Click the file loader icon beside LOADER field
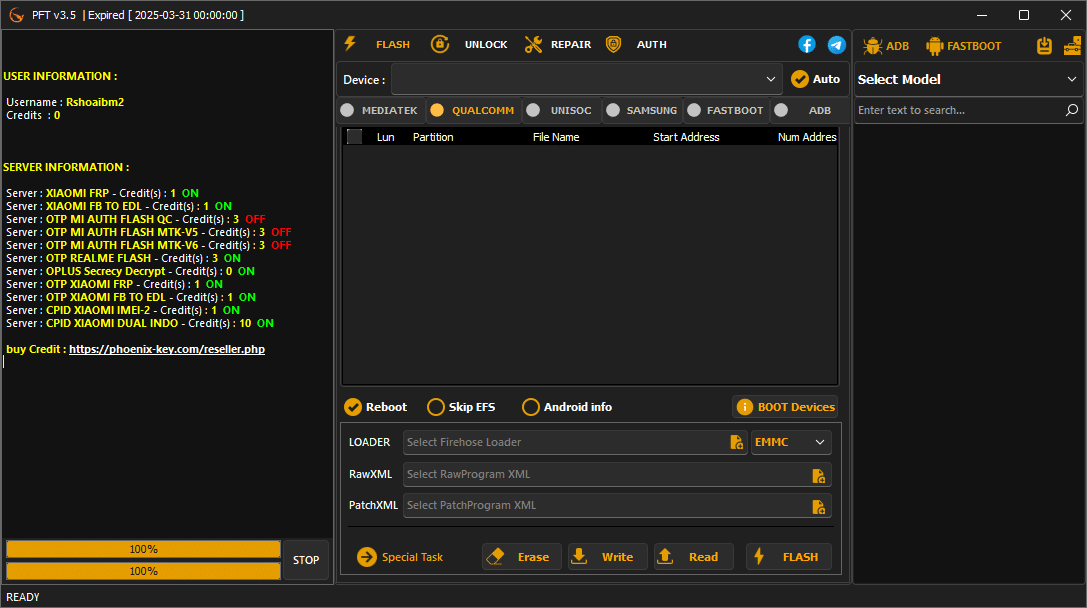The height and width of the screenshot is (608, 1087). [737, 441]
